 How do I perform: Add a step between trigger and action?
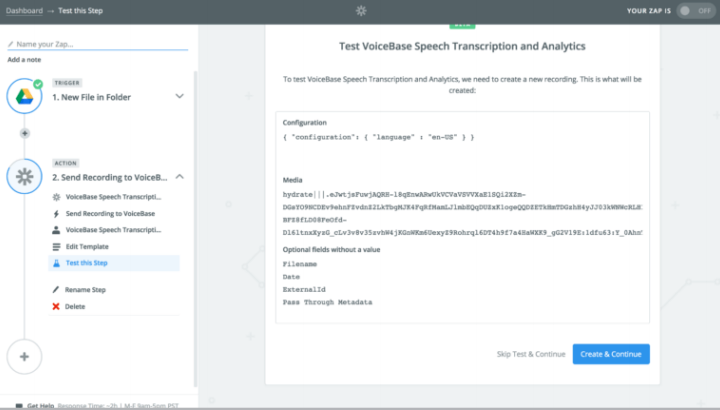[x=25, y=133]
